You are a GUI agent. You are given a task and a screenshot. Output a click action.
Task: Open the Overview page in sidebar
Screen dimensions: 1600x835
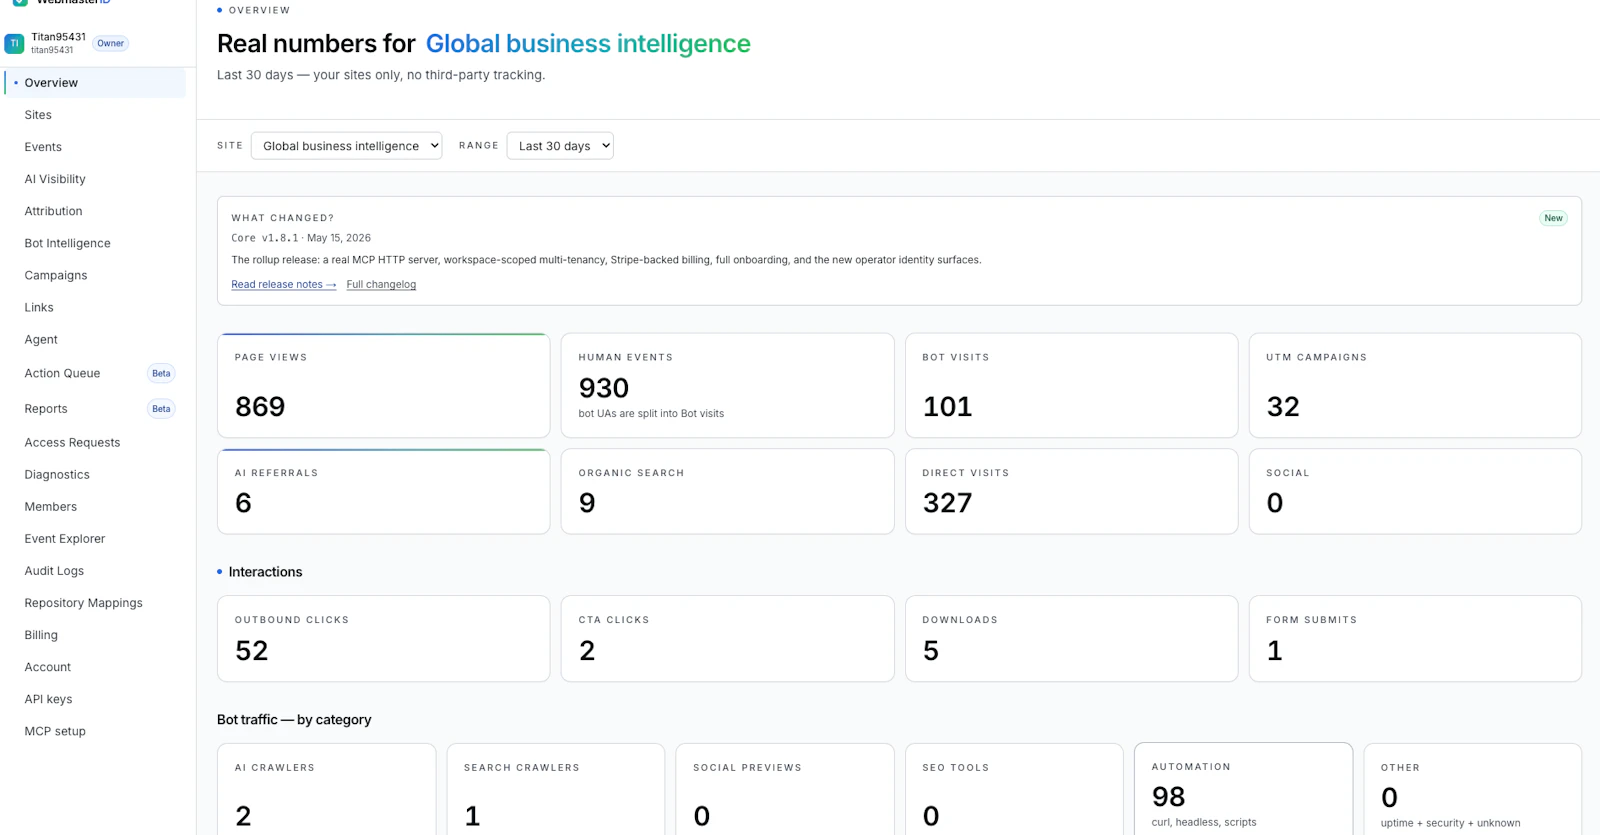95,83
